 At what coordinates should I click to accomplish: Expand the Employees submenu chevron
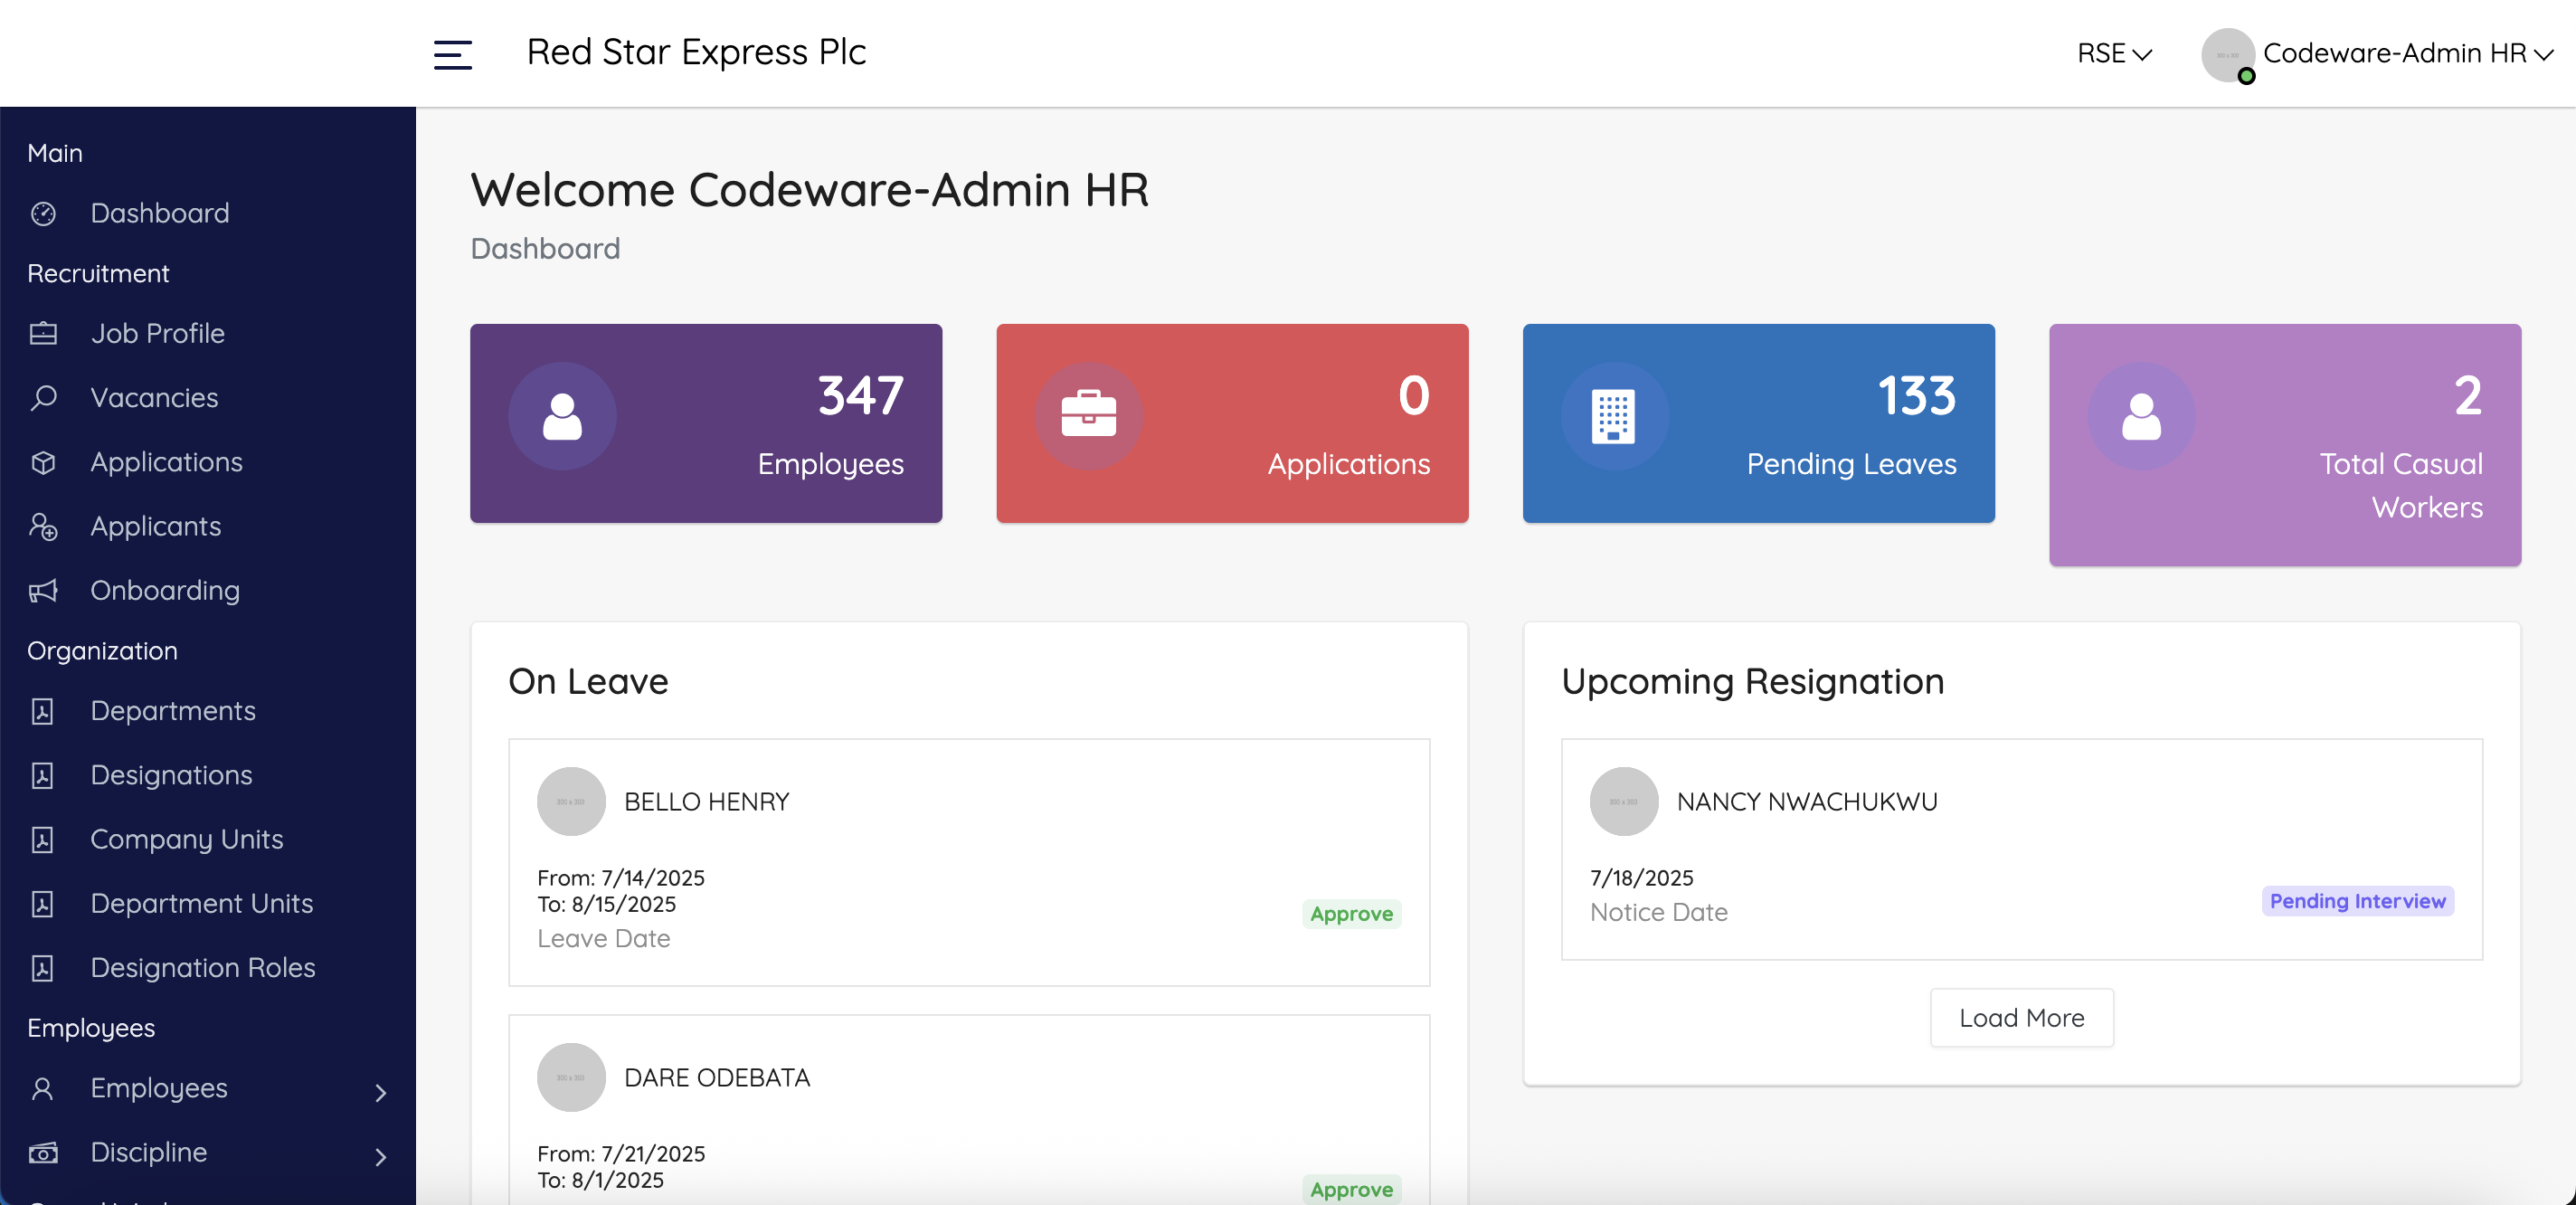tap(380, 1092)
